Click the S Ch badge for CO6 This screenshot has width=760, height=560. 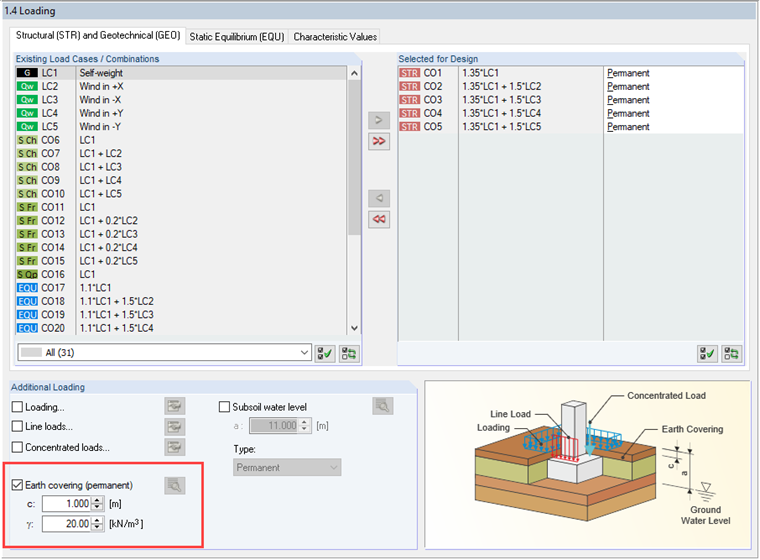pos(27,140)
